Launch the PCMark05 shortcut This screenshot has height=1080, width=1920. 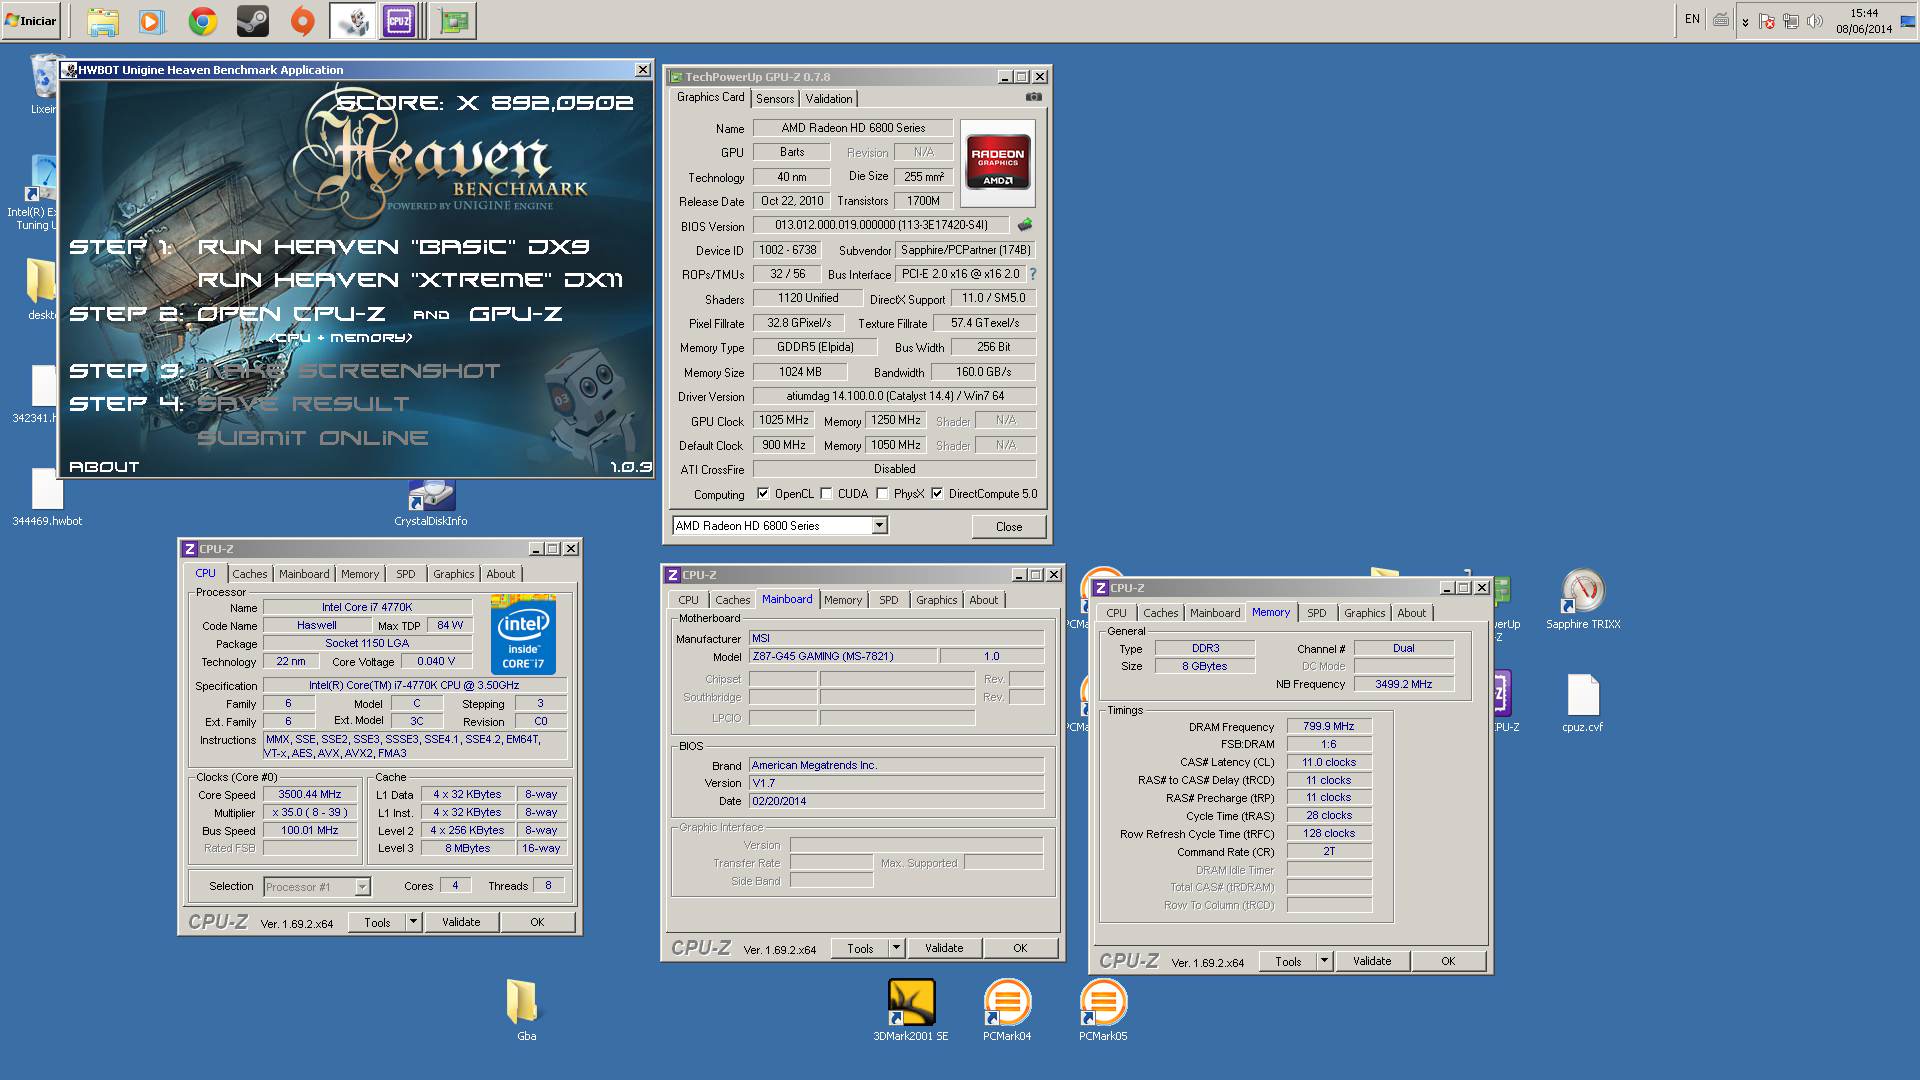point(1103,1010)
